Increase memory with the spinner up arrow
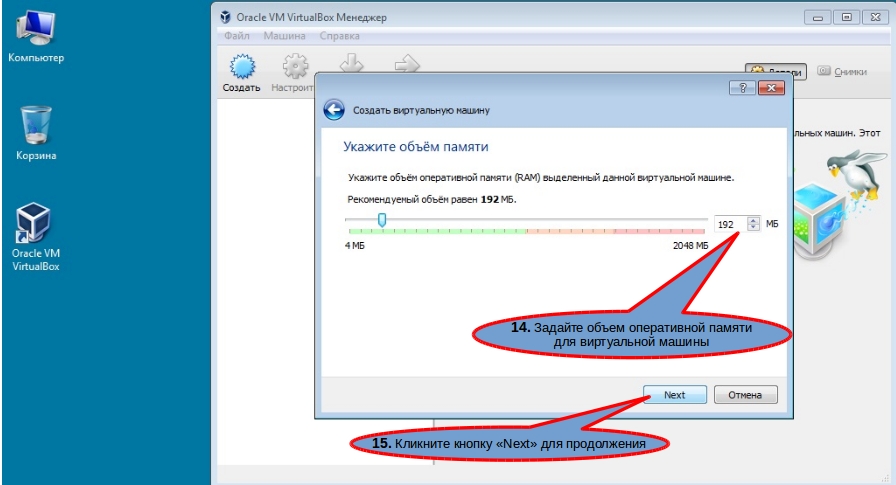This screenshot has width=896, height=485. coord(753,221)
